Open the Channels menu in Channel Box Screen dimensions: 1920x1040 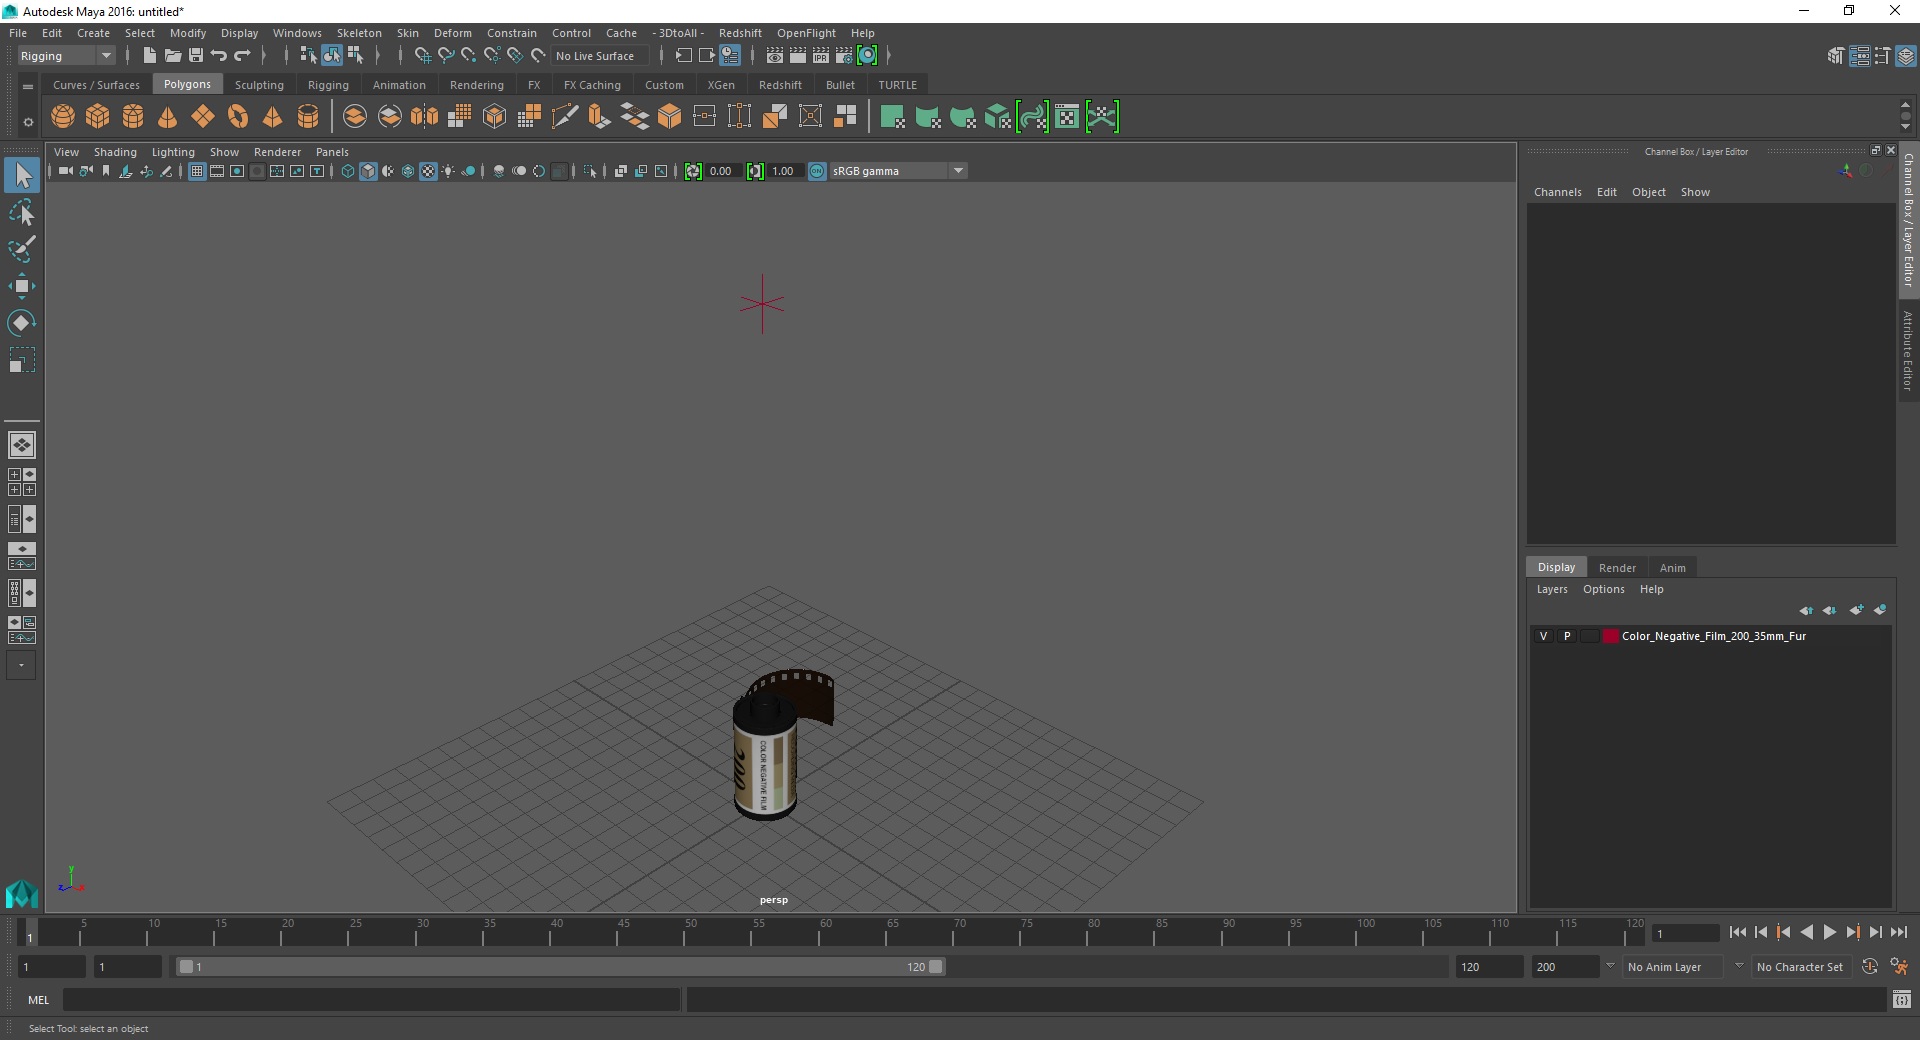(x=1557, y=192)
